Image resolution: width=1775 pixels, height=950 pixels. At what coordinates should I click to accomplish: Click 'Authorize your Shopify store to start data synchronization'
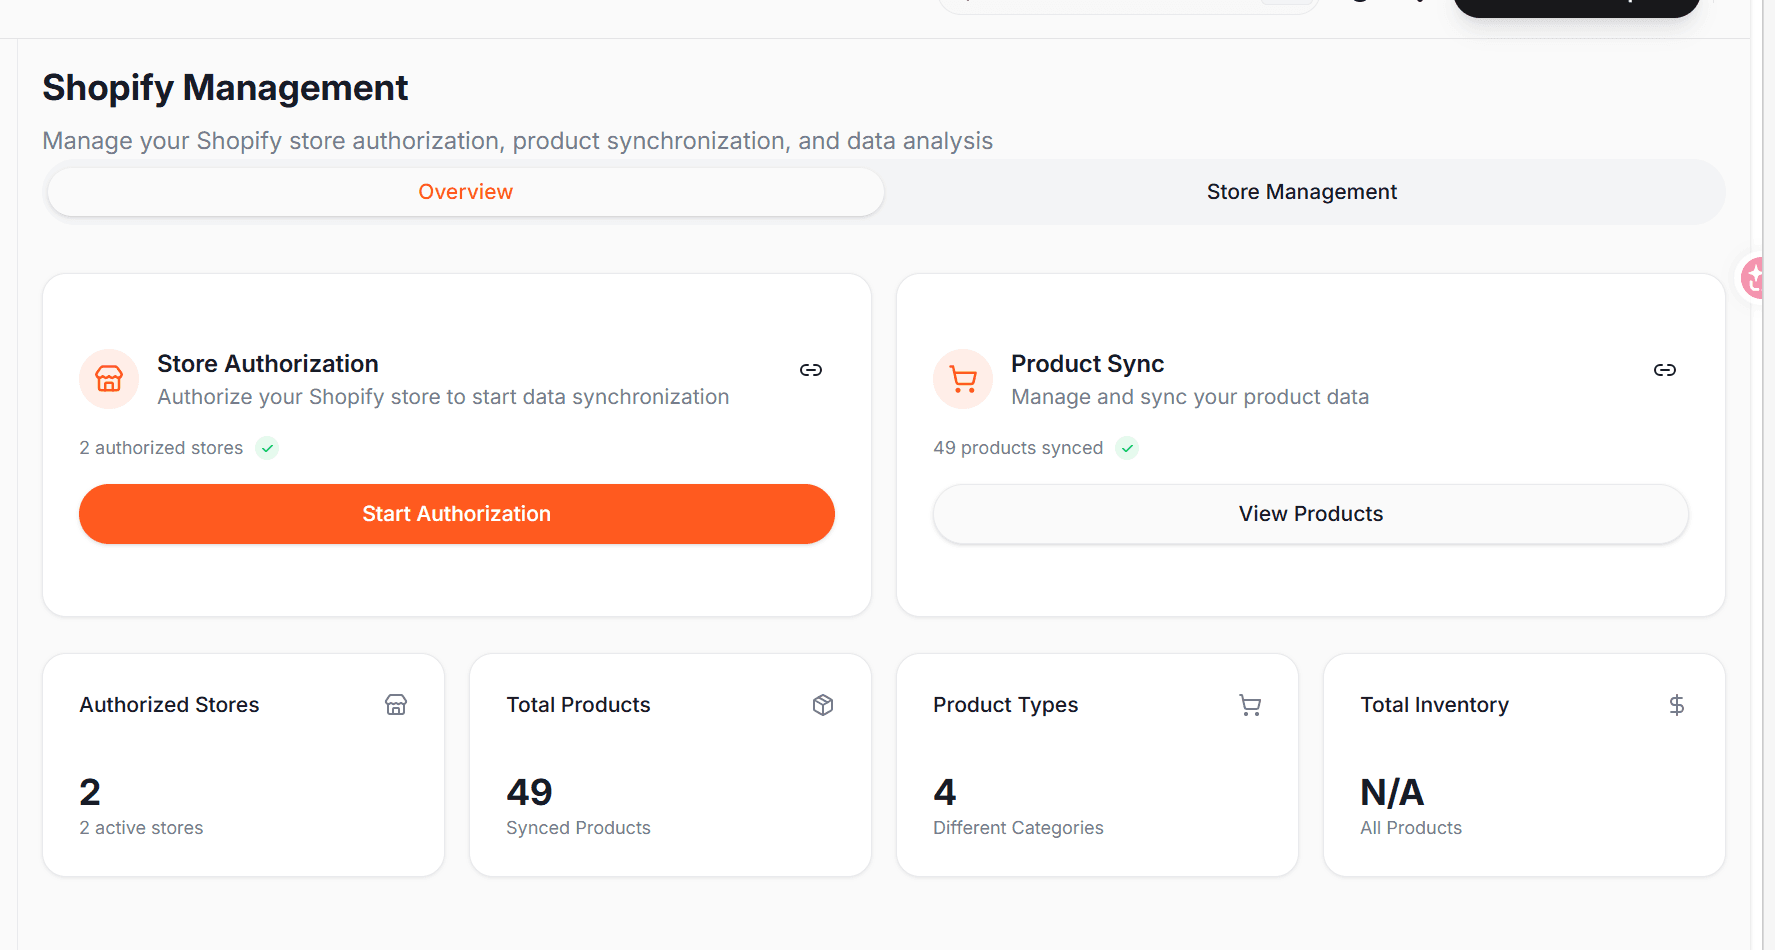[x=443, y=397]
